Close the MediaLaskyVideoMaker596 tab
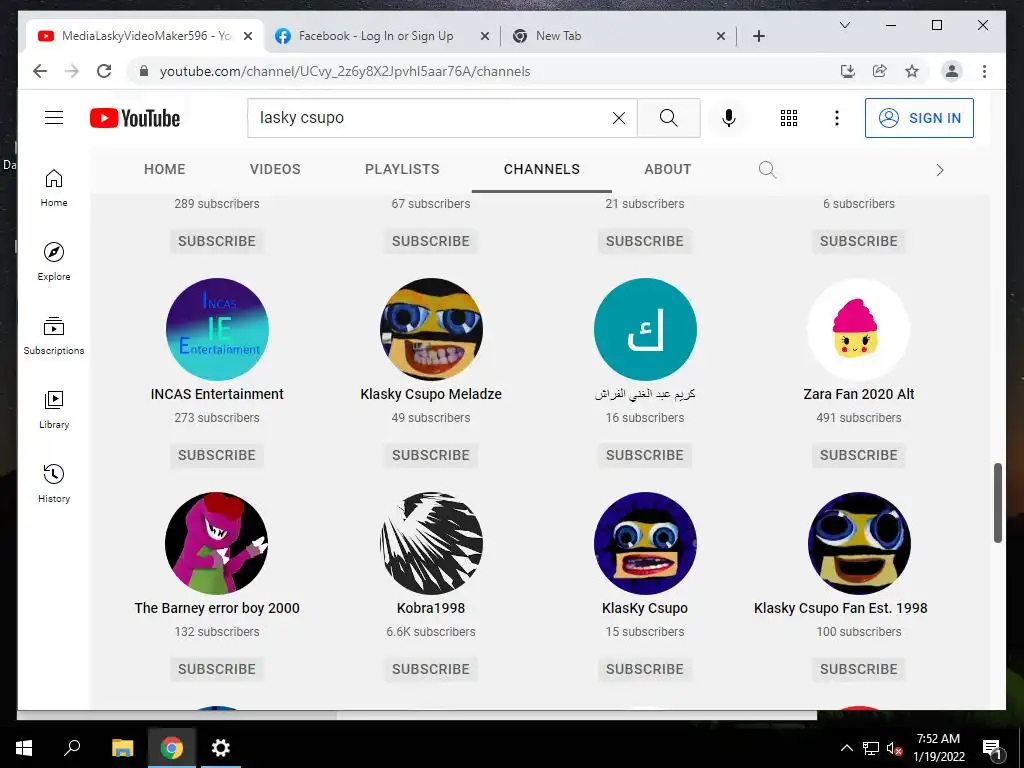 (248, 36)
